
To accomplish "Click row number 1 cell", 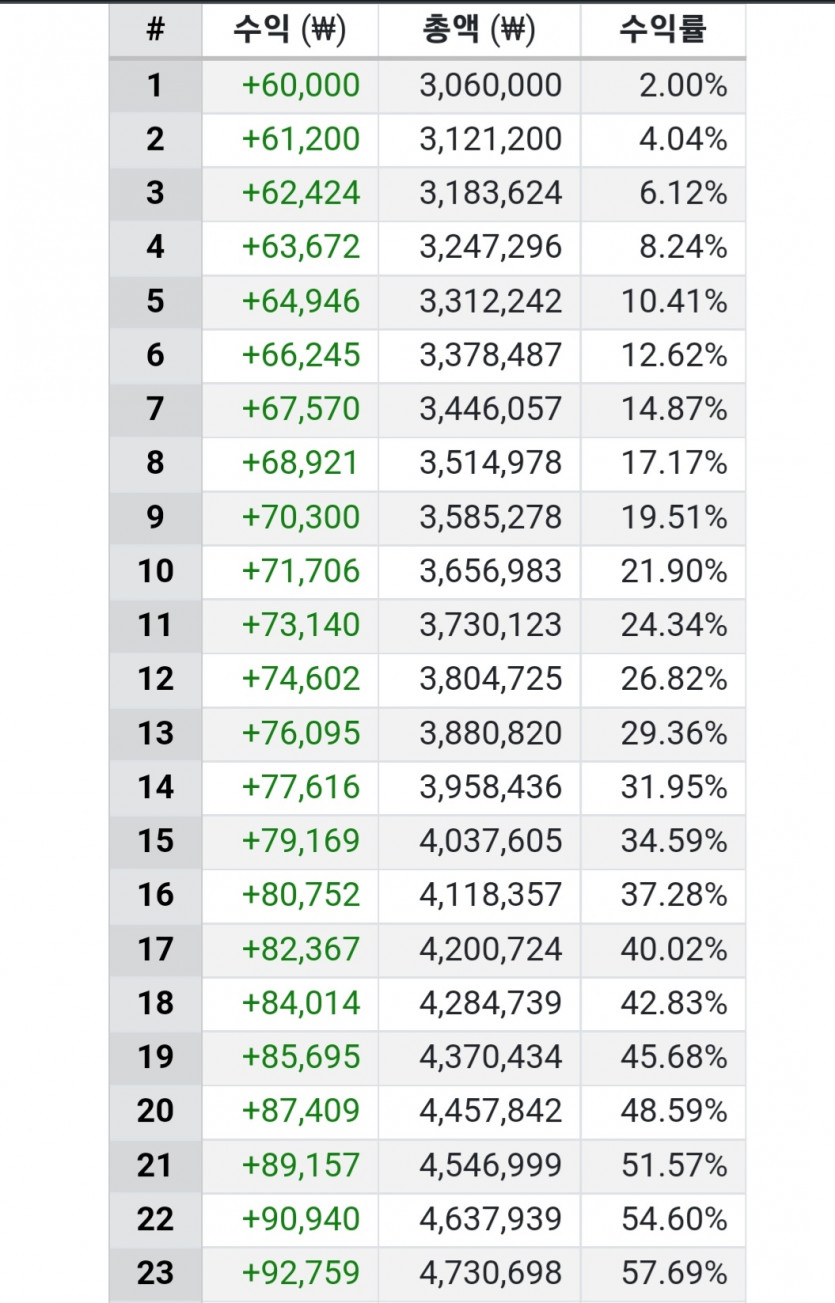I will click(x=155, y=85).
